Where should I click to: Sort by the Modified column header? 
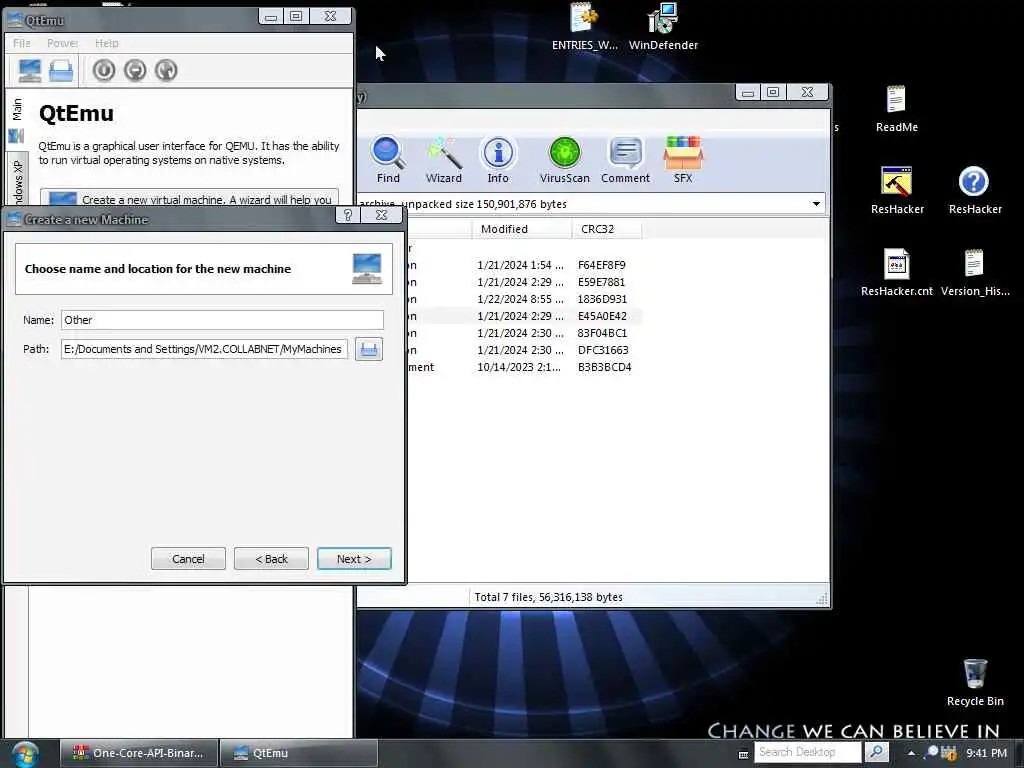(x=520, y=229)
